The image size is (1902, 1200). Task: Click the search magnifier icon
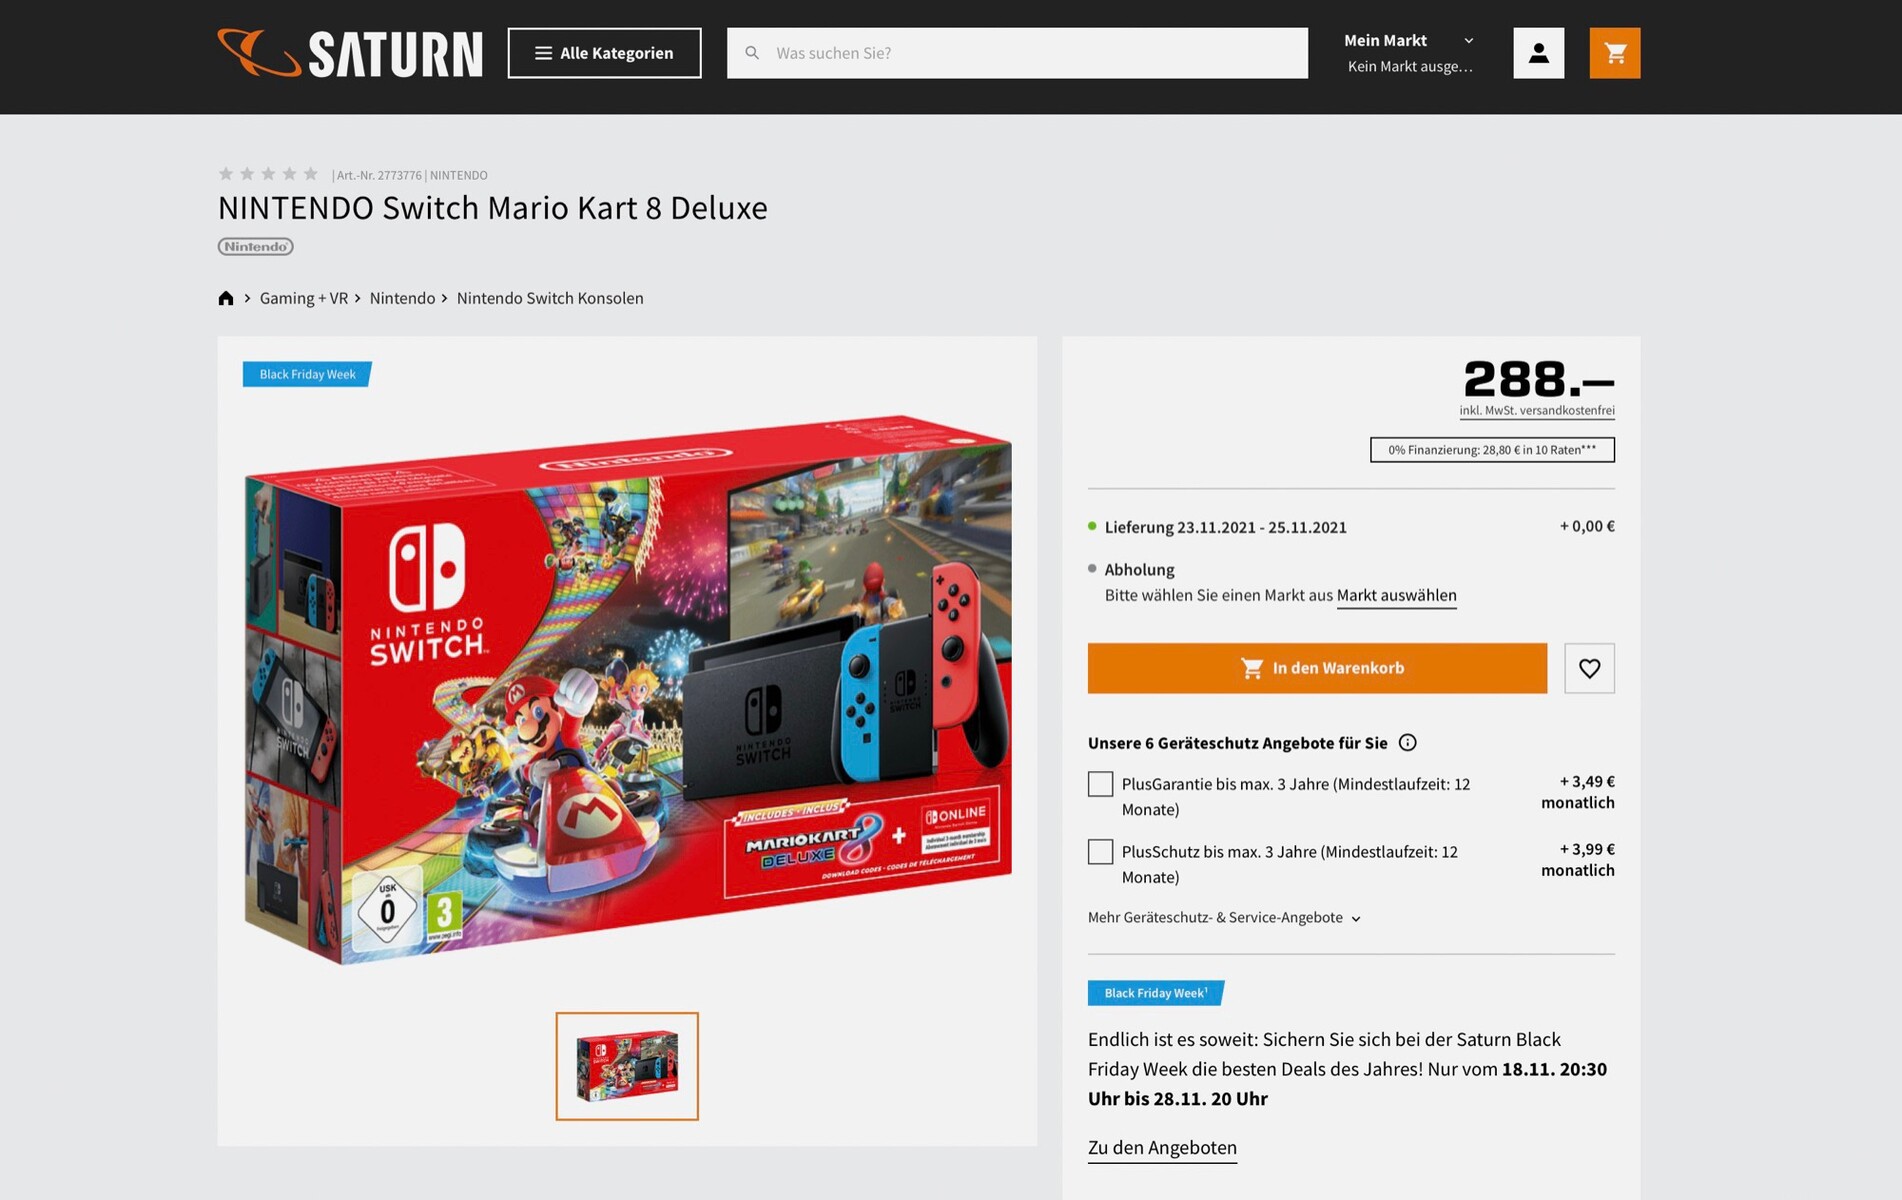752,53
